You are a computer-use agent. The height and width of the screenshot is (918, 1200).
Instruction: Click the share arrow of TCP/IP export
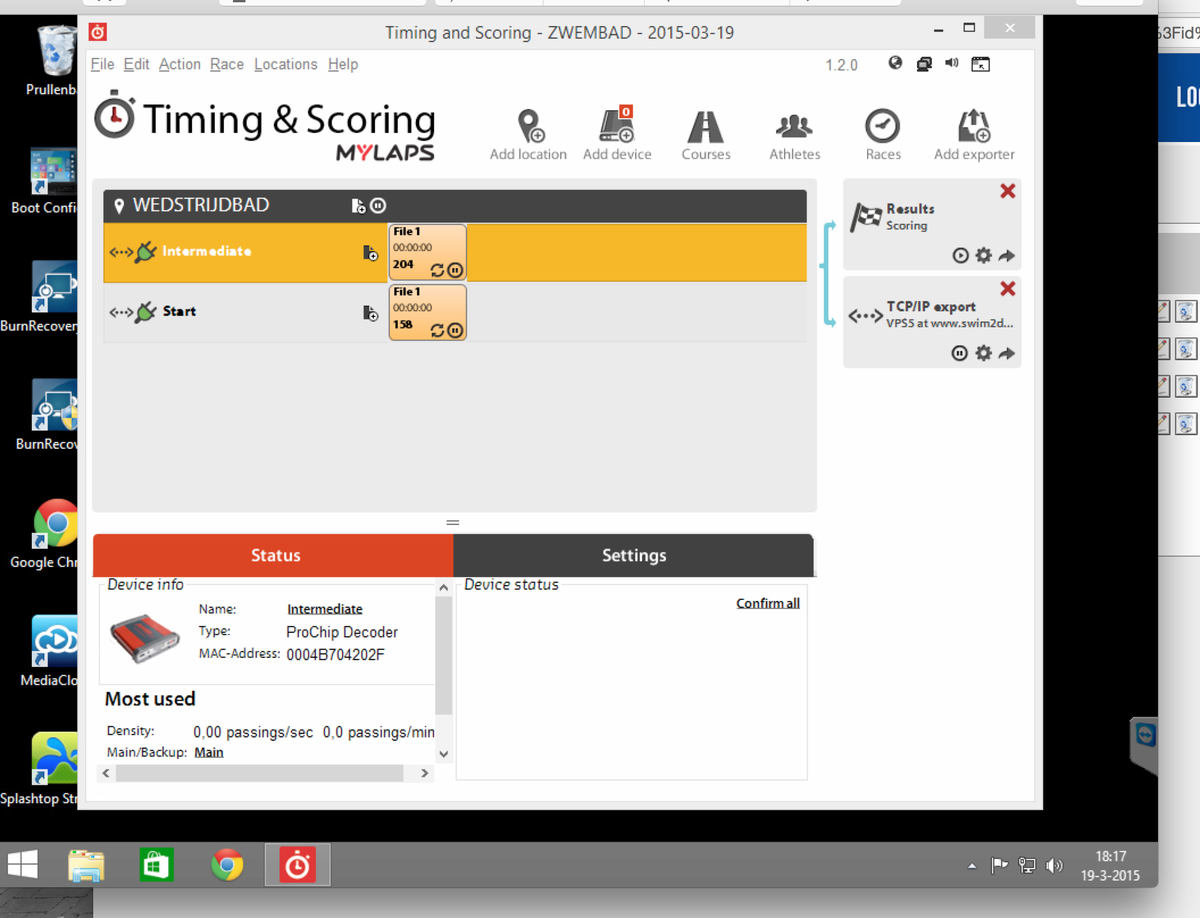1006,353
